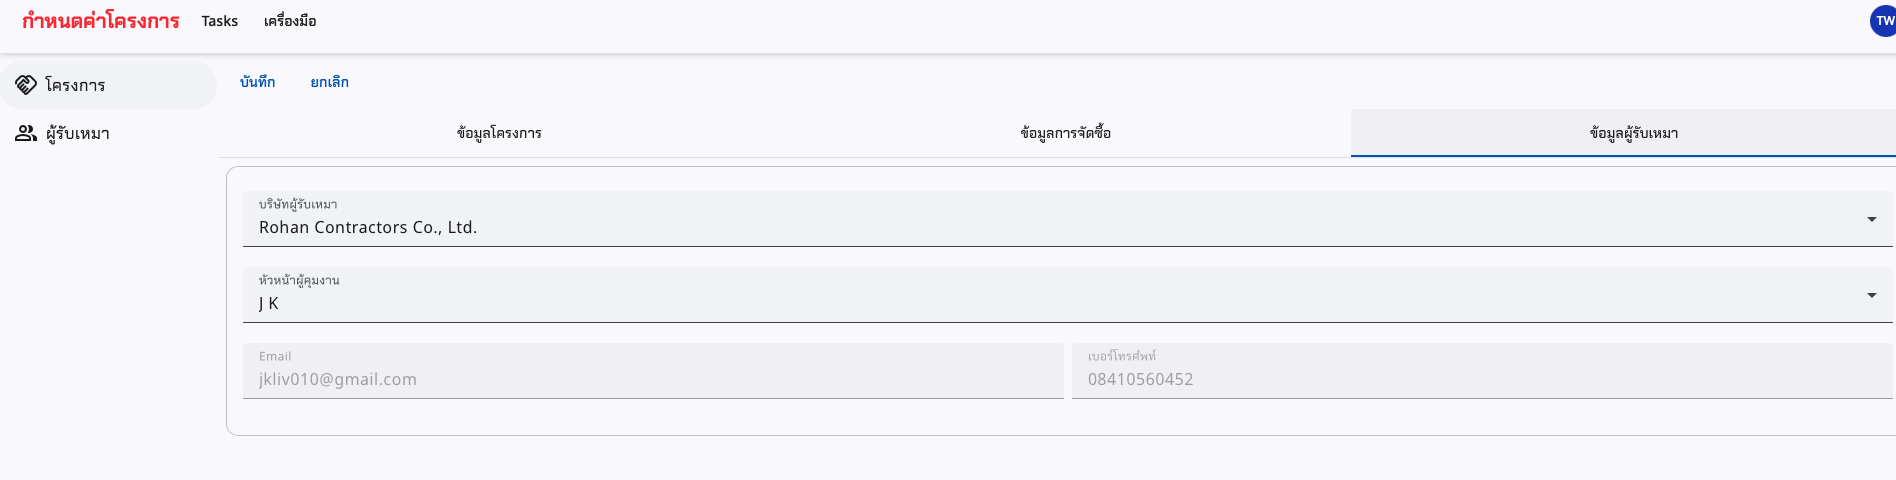Image resolution: width=1896 pixels, height=480 pixels.
Task: Open the Tasks menu
Action: (219, 21)
